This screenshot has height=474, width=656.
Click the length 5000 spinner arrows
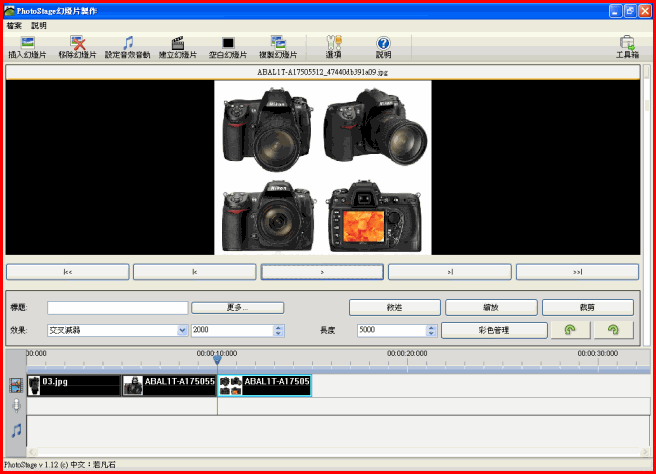coord(431,330)
